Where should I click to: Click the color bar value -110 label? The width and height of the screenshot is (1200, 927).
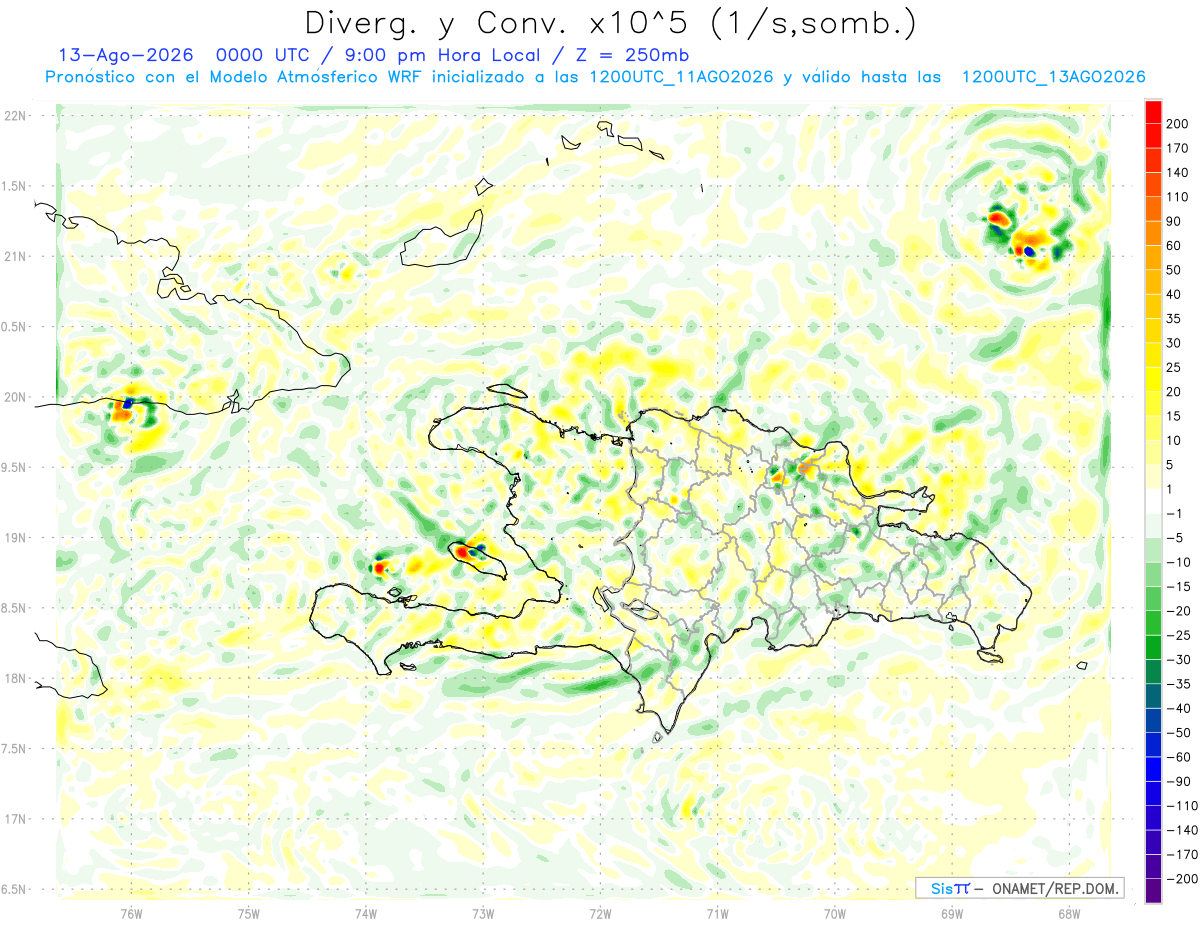coord(1181,805)
